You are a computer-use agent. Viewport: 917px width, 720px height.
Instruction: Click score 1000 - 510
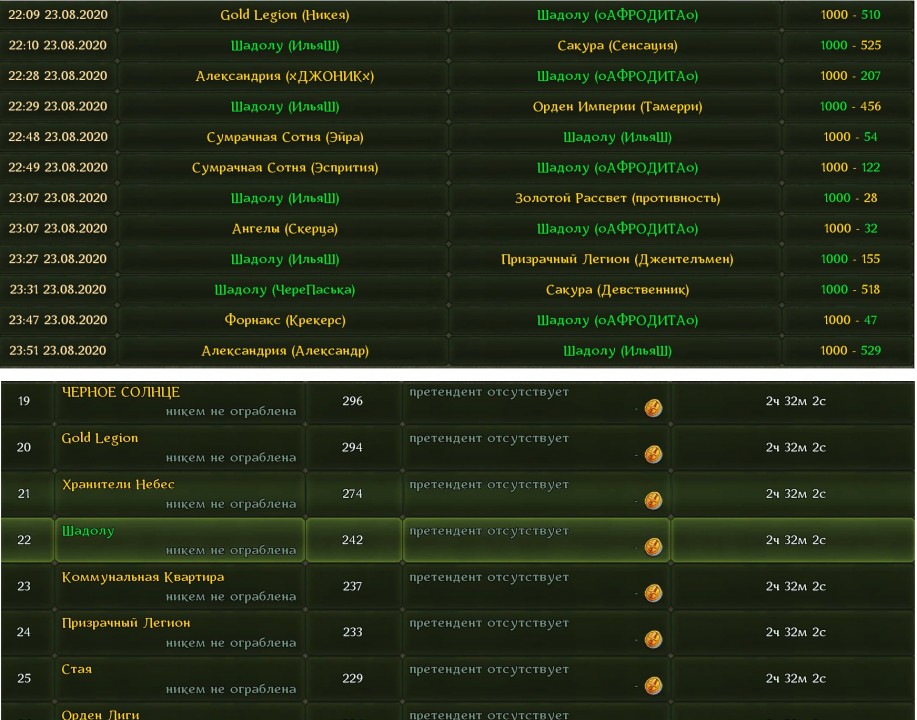click(850, 15)
